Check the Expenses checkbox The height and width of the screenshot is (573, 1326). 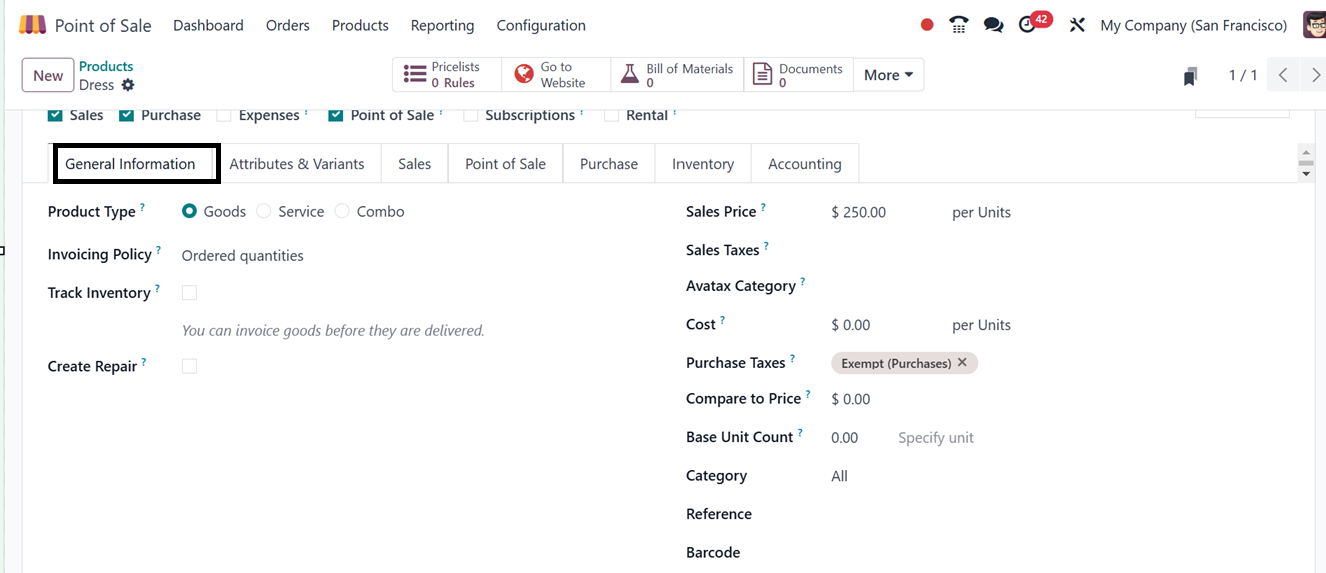click(x=224, y=116)
